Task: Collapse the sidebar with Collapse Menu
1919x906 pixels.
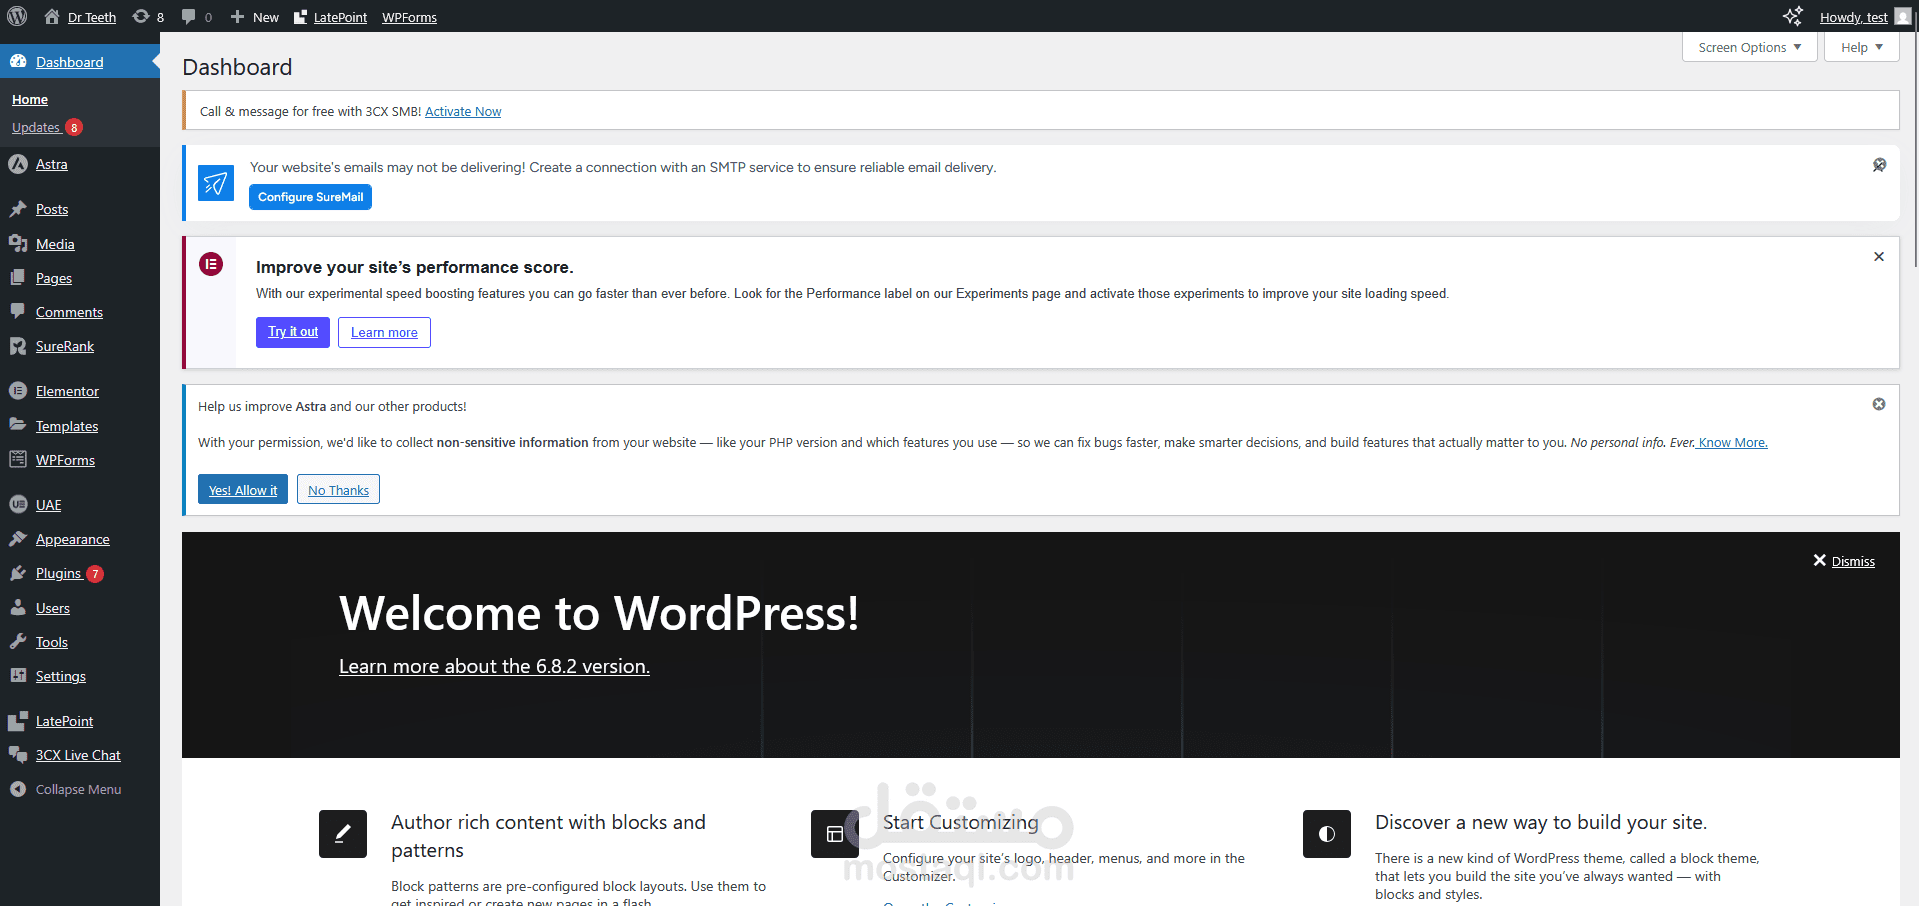Action: [x=66, y=789]
